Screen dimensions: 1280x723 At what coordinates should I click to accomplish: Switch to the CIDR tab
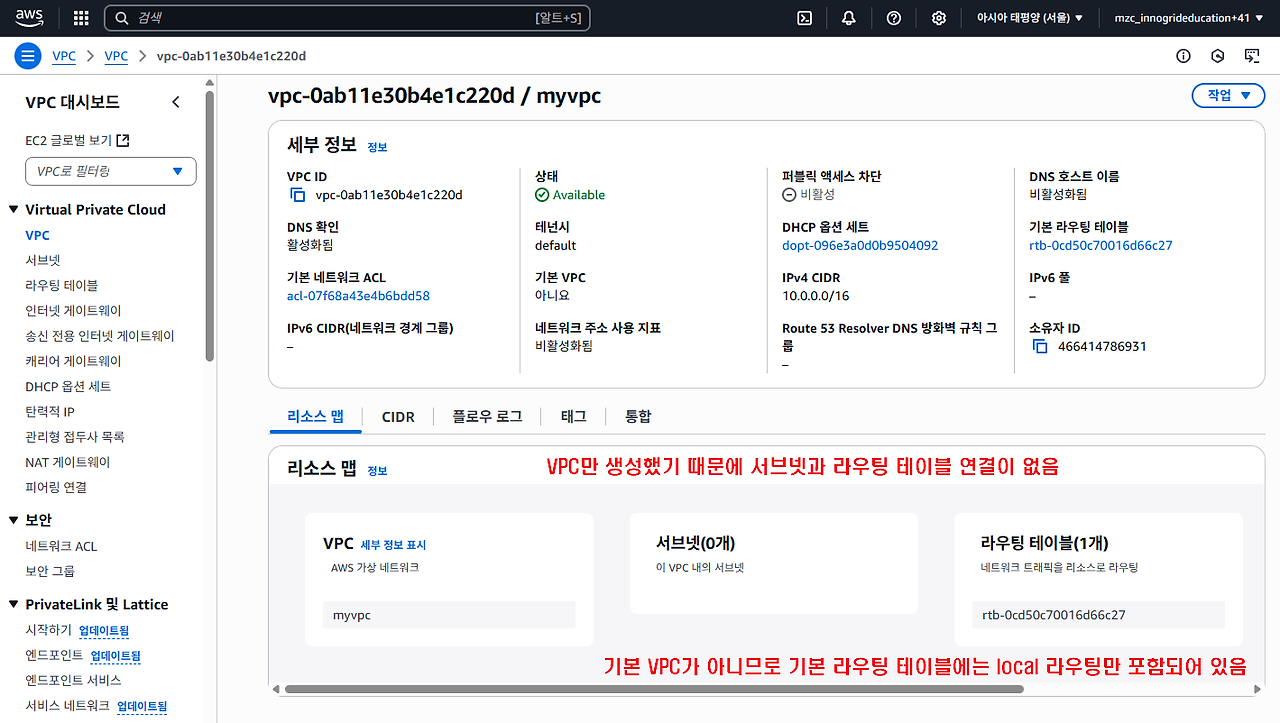398,417
